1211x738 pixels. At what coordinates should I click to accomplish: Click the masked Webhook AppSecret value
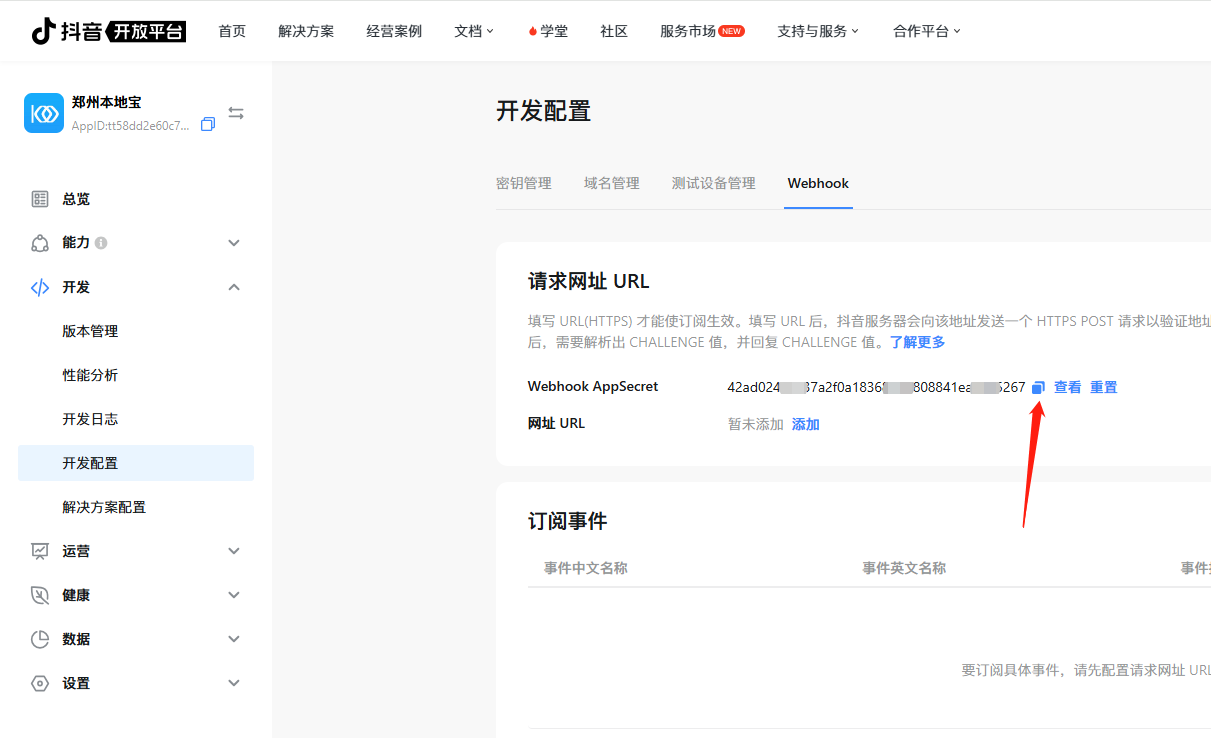(877, 387)
